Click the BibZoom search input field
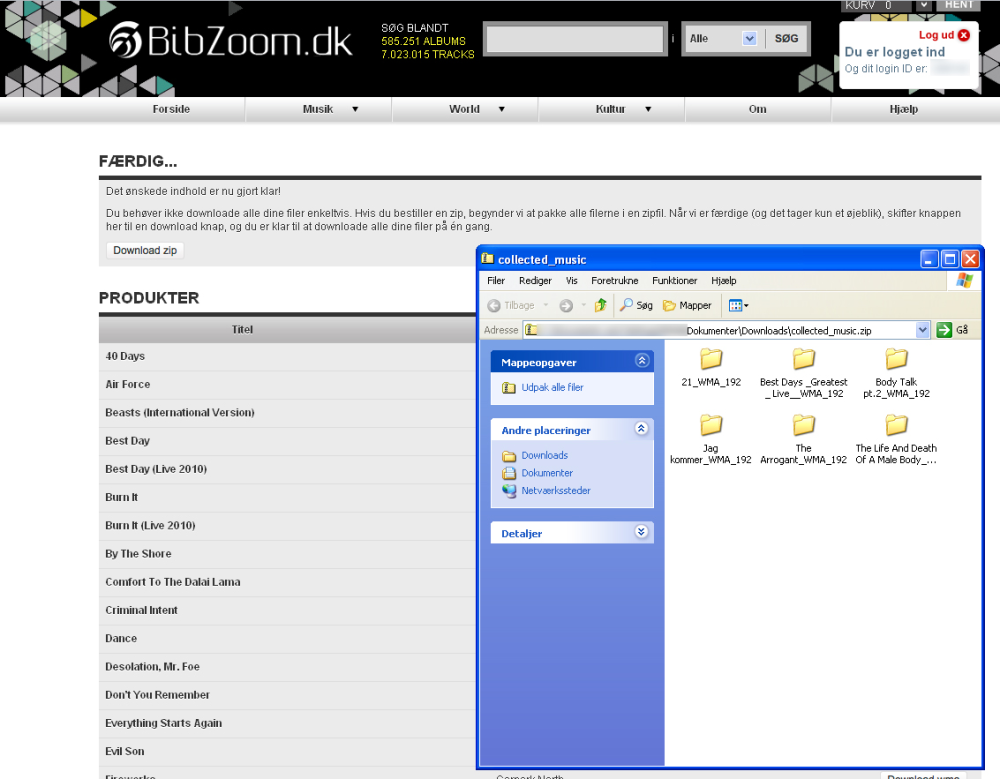The height and width of the screenshot is (779, 1000). pos(575,39)
